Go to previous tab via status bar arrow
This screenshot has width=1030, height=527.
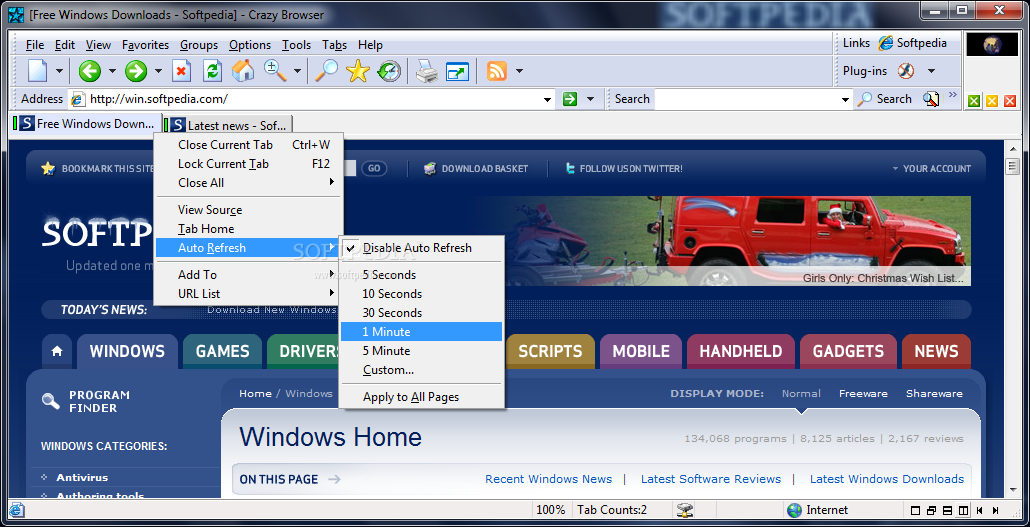tap(979, 511)
